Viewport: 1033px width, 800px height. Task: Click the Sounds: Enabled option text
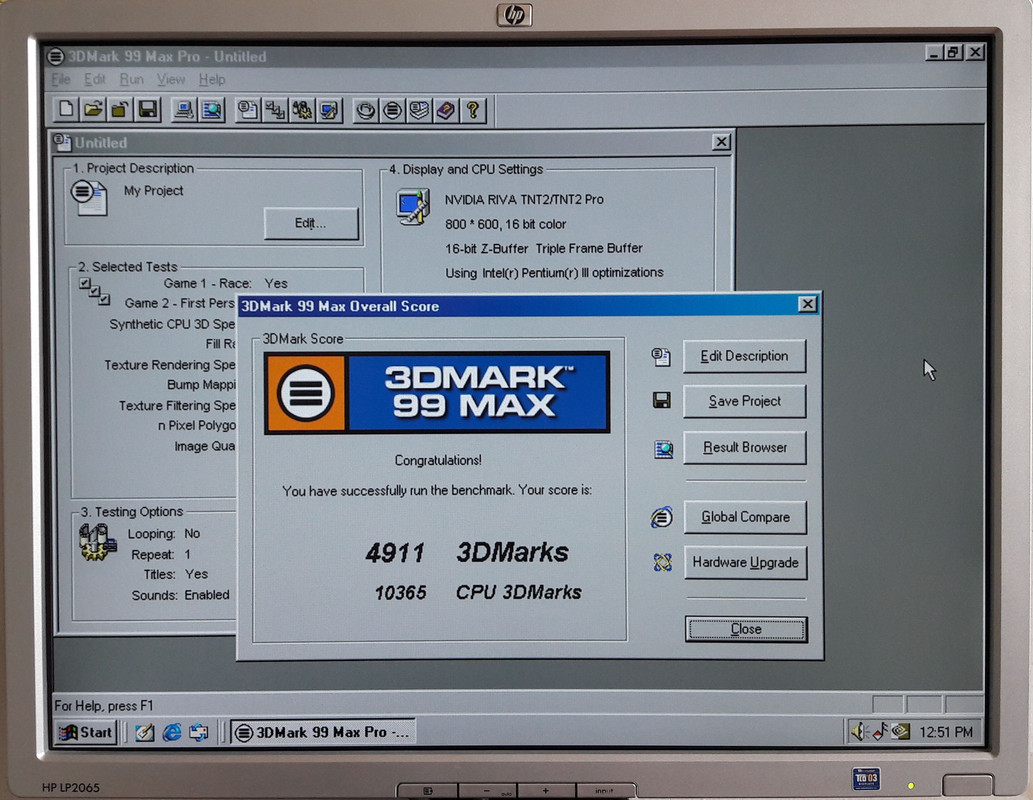coord(181,595)
